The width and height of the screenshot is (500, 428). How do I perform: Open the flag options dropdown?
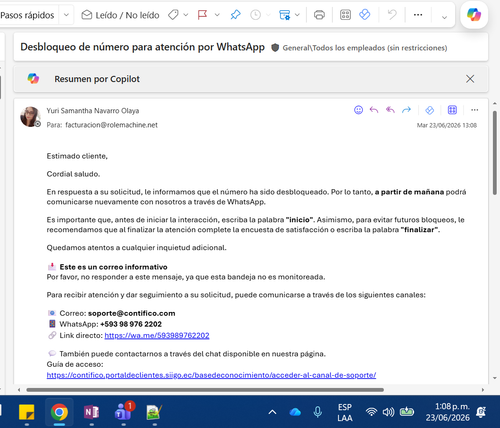(x=217, y=15)
